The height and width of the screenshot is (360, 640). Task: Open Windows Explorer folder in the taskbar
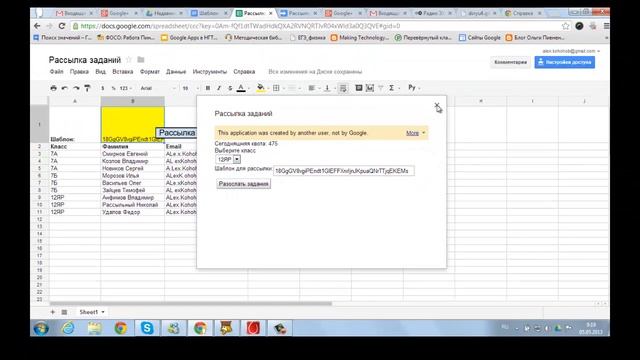(94, 328)
